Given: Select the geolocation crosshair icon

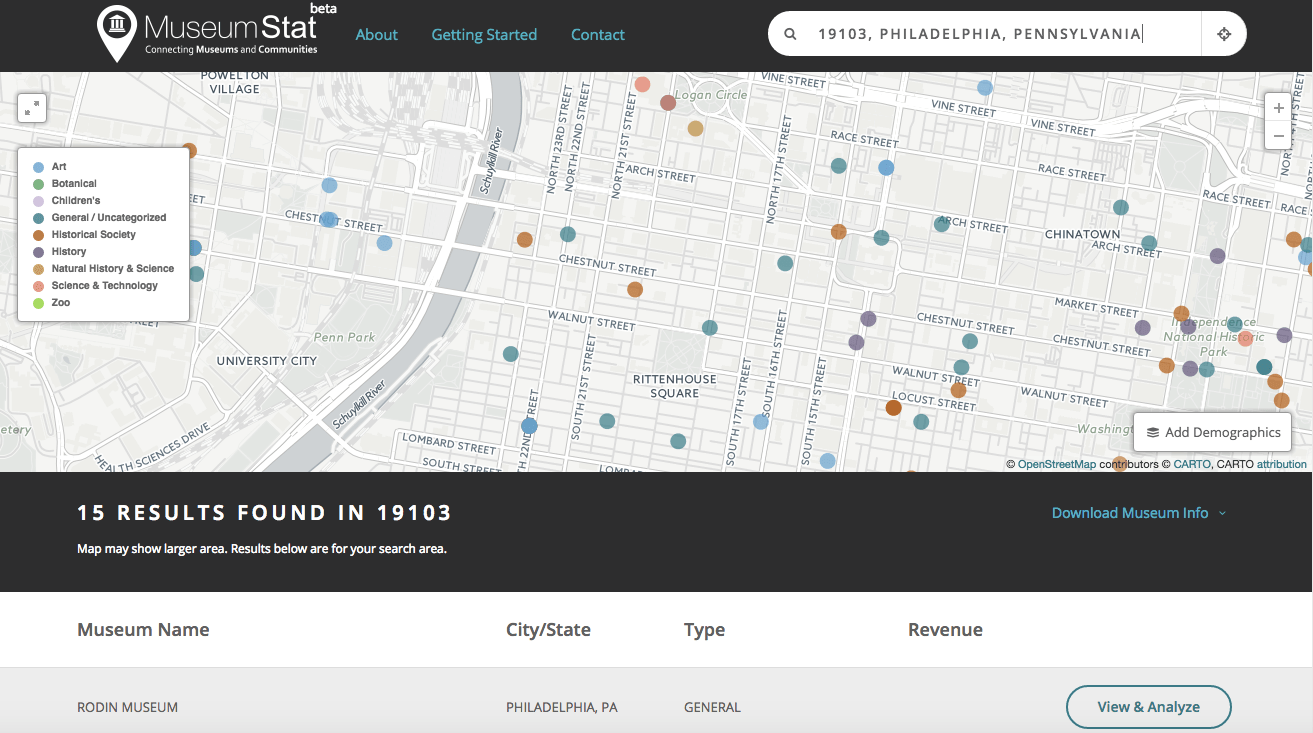Looking at the screenshot, I should (x=1224, y=33).
